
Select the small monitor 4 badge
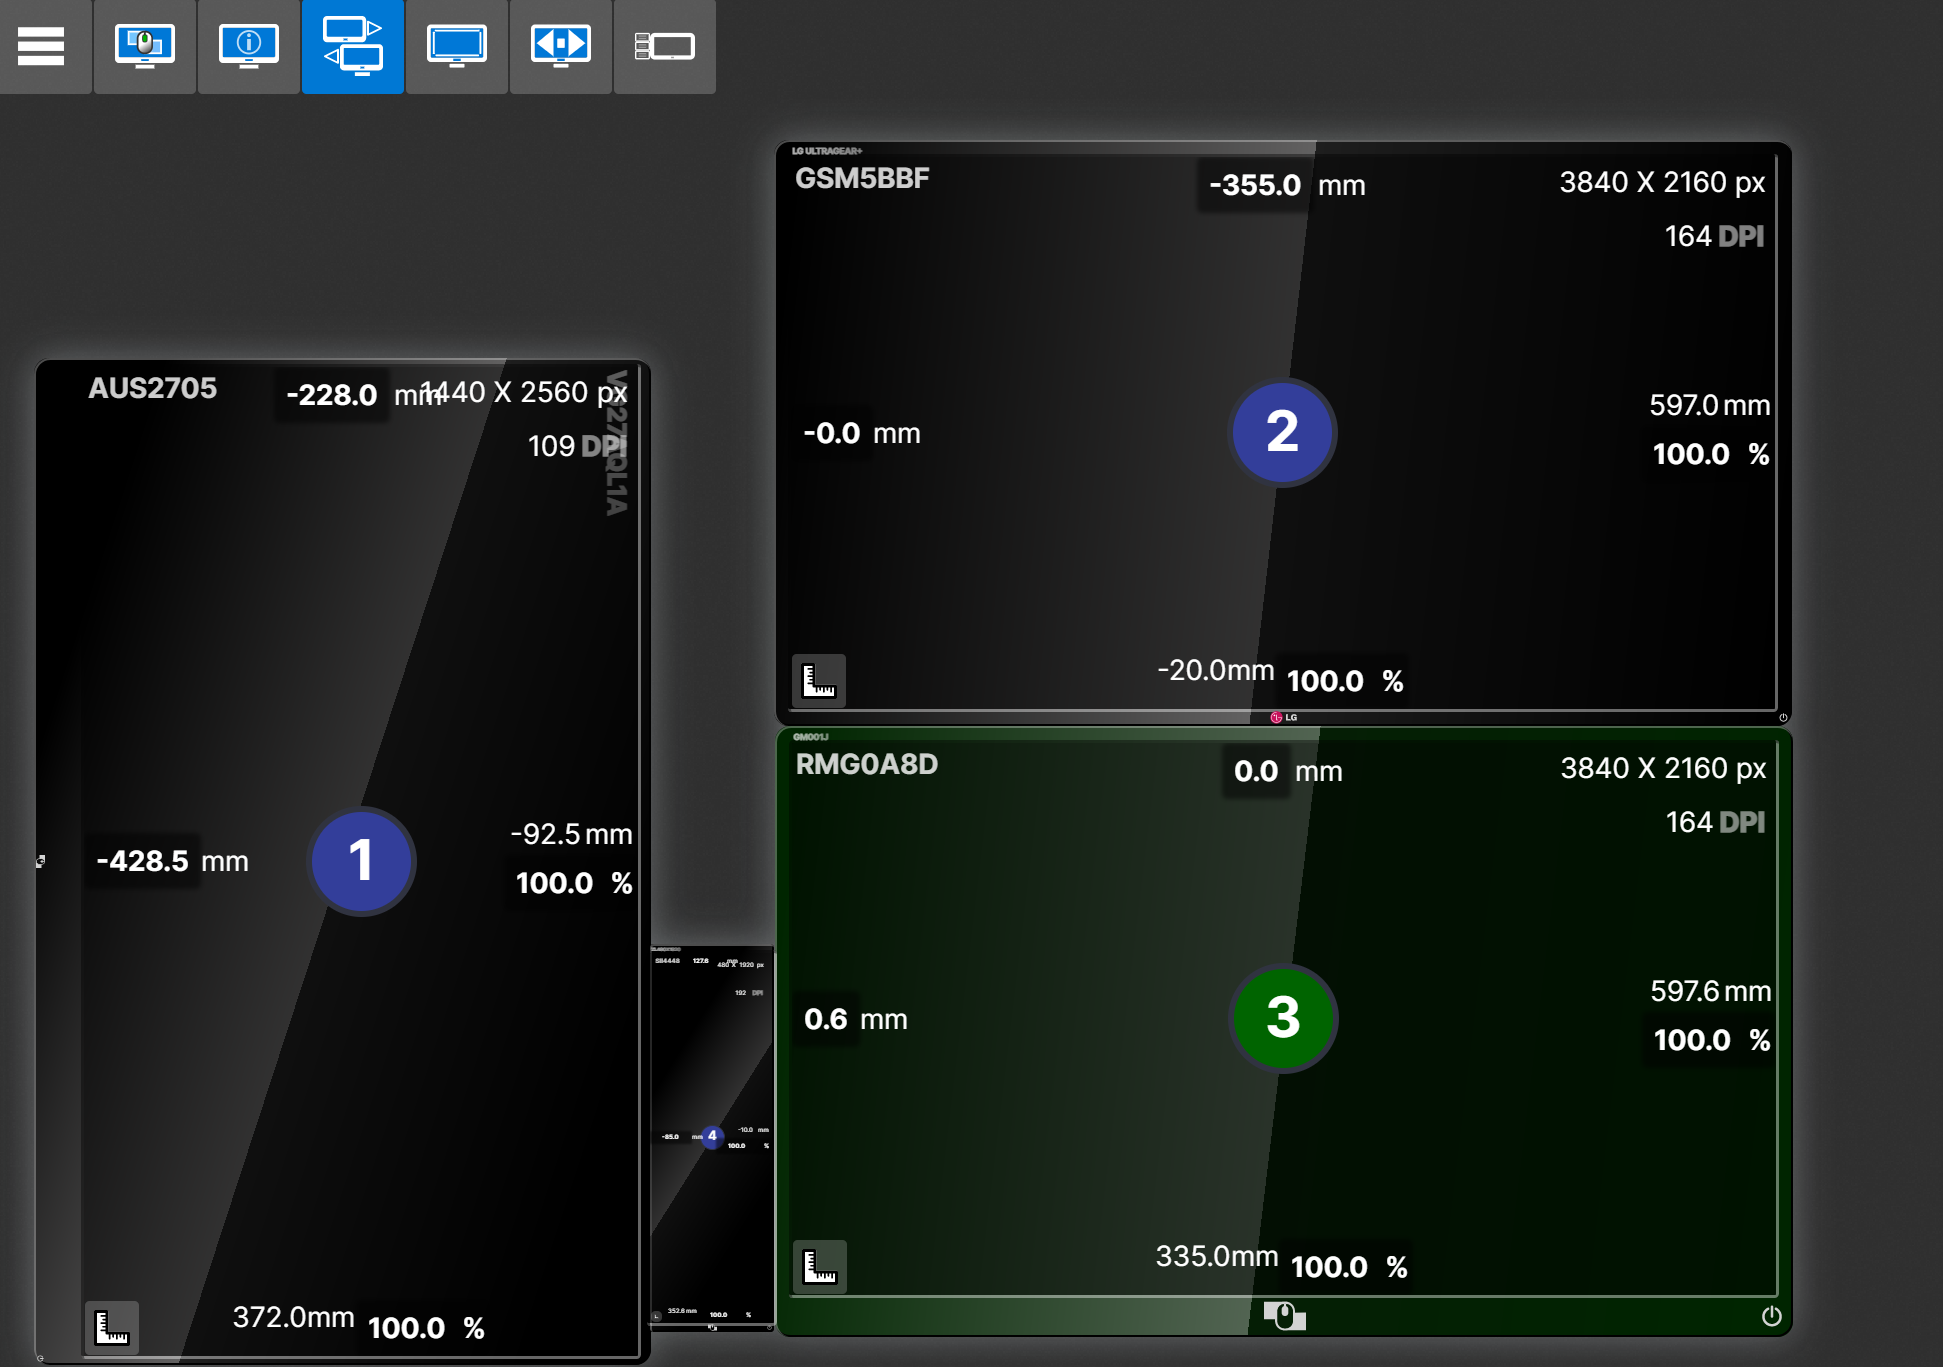click(712, 1136)
